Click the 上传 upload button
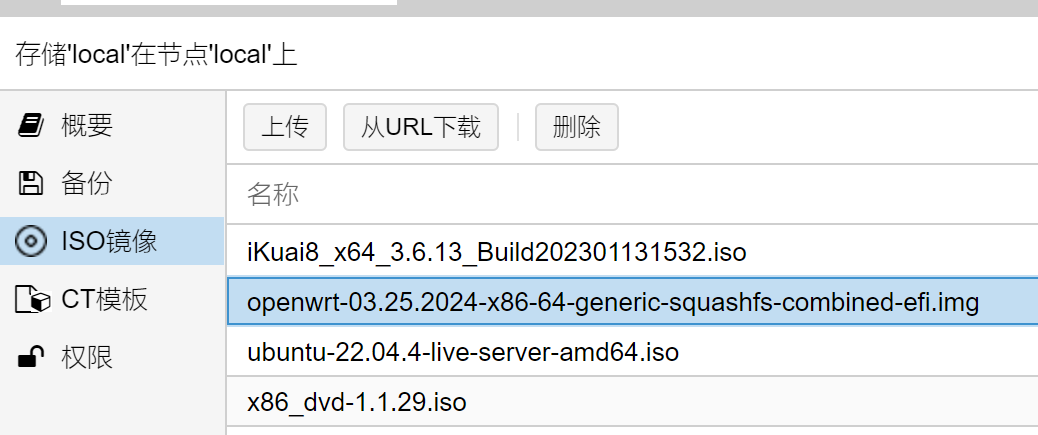 pyautogui.click(x=285, y=126)
